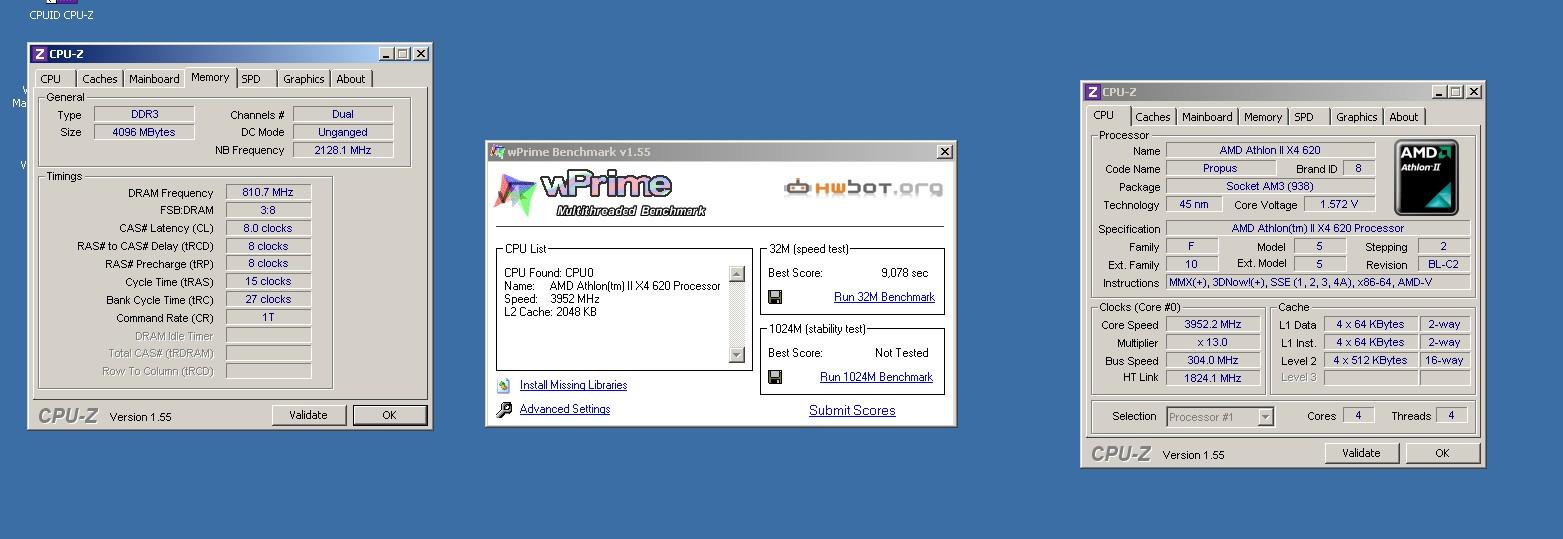This screenshot has width=1563, height=539.
Task: Click the DC Mode value Unganged
Action: (x=343, y=132)
